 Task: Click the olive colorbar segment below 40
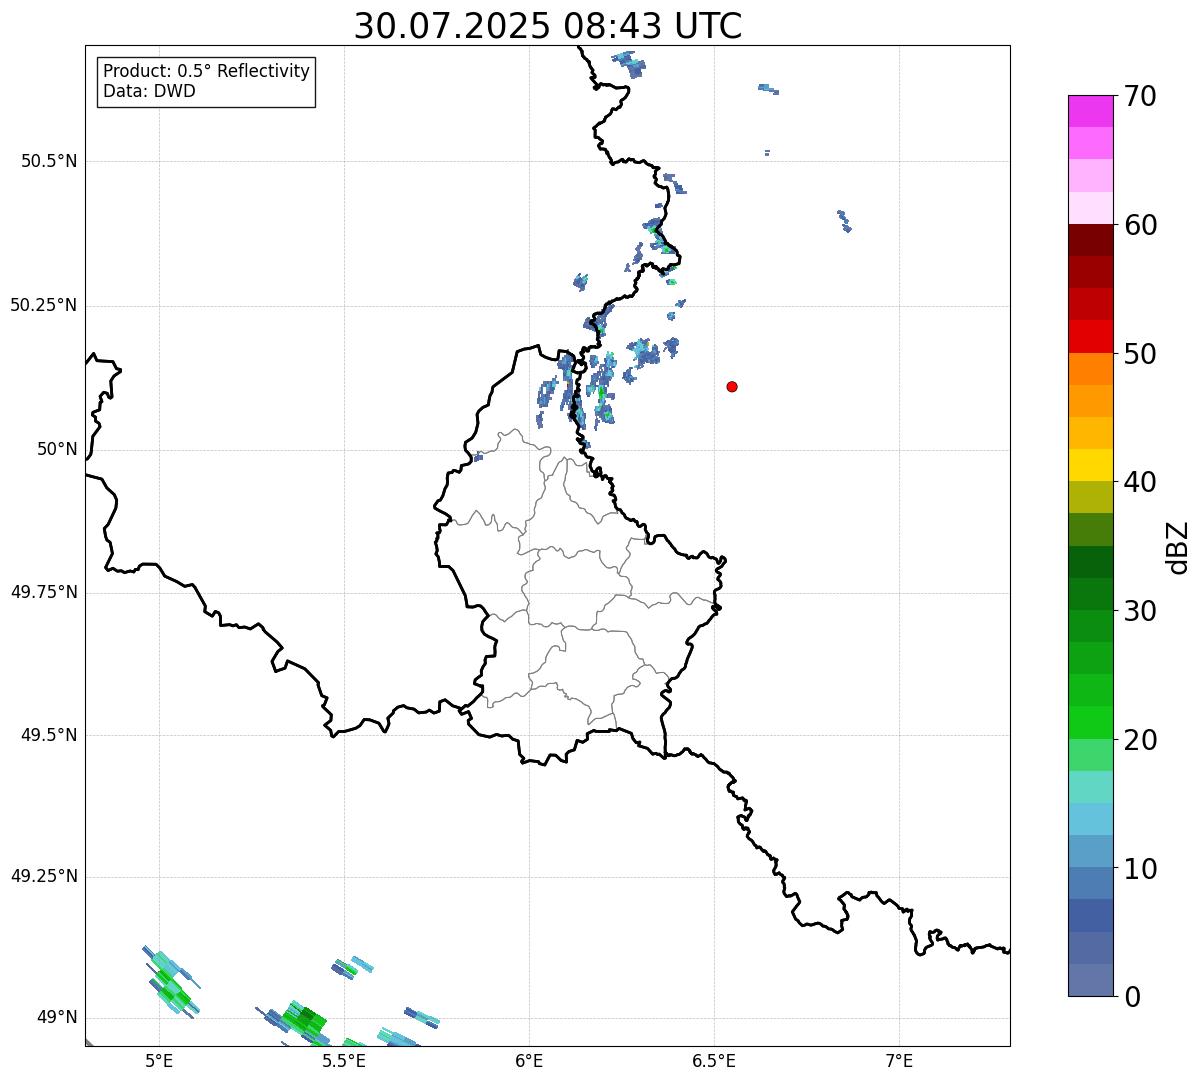click(x=1091, y=497)
